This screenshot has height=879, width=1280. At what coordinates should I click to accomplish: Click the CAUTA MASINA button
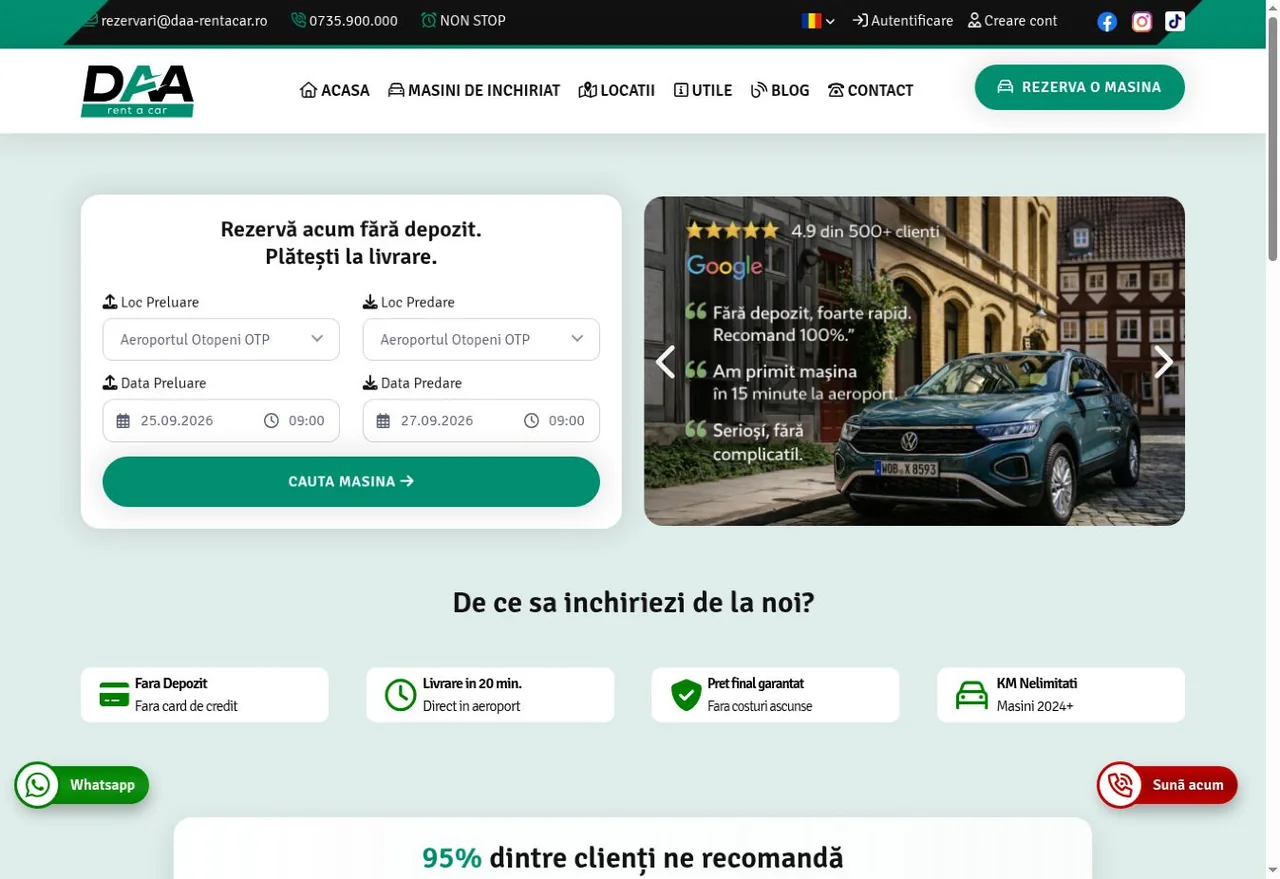pos(351,482)
